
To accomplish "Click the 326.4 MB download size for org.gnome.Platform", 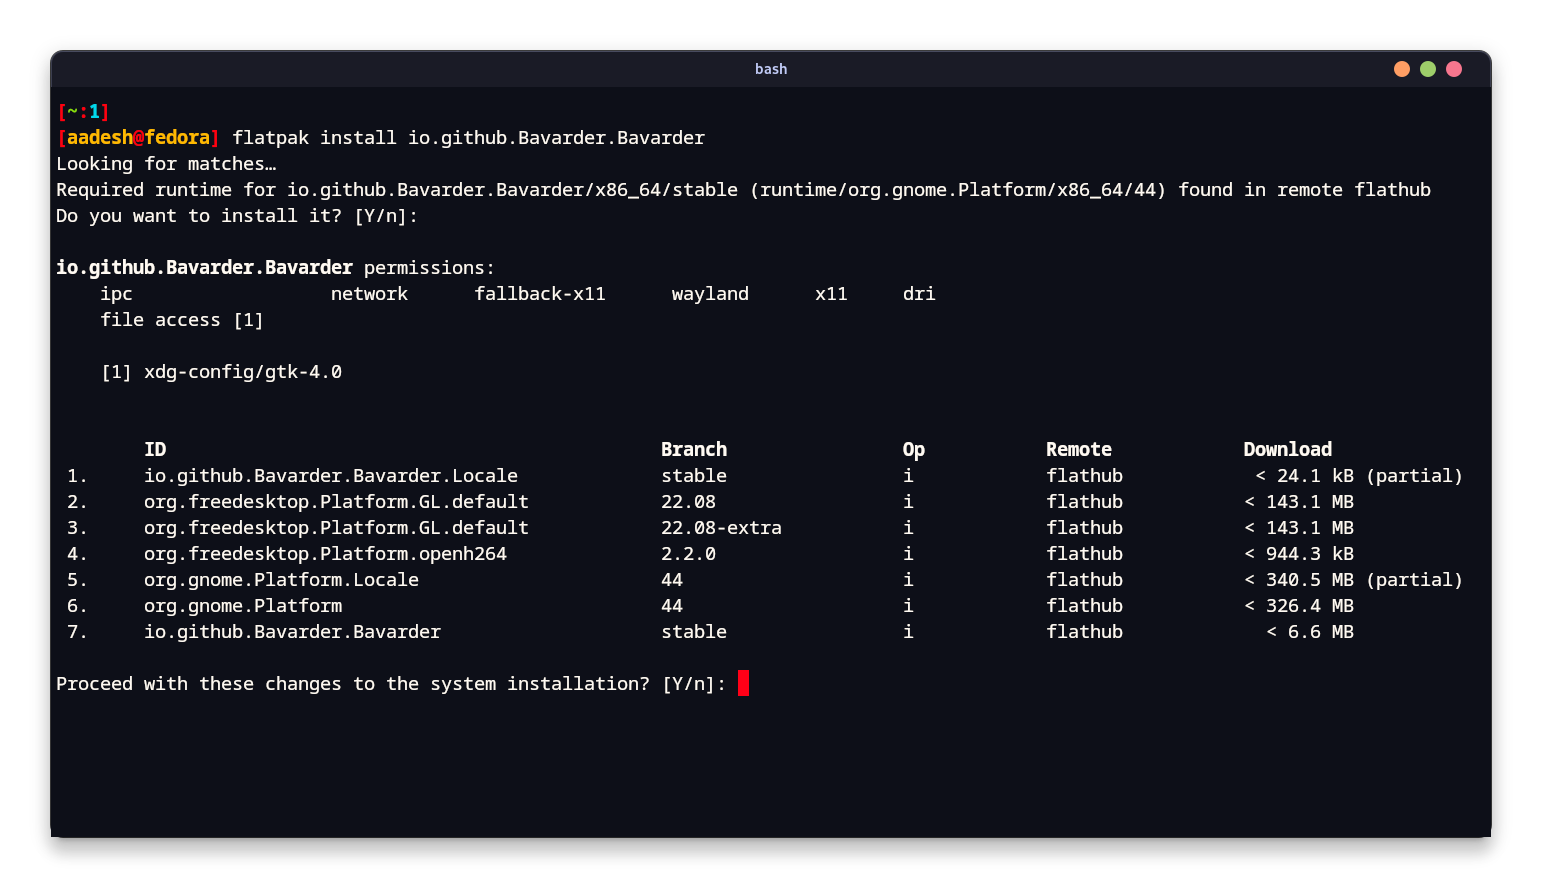I will pos(1310,605).
